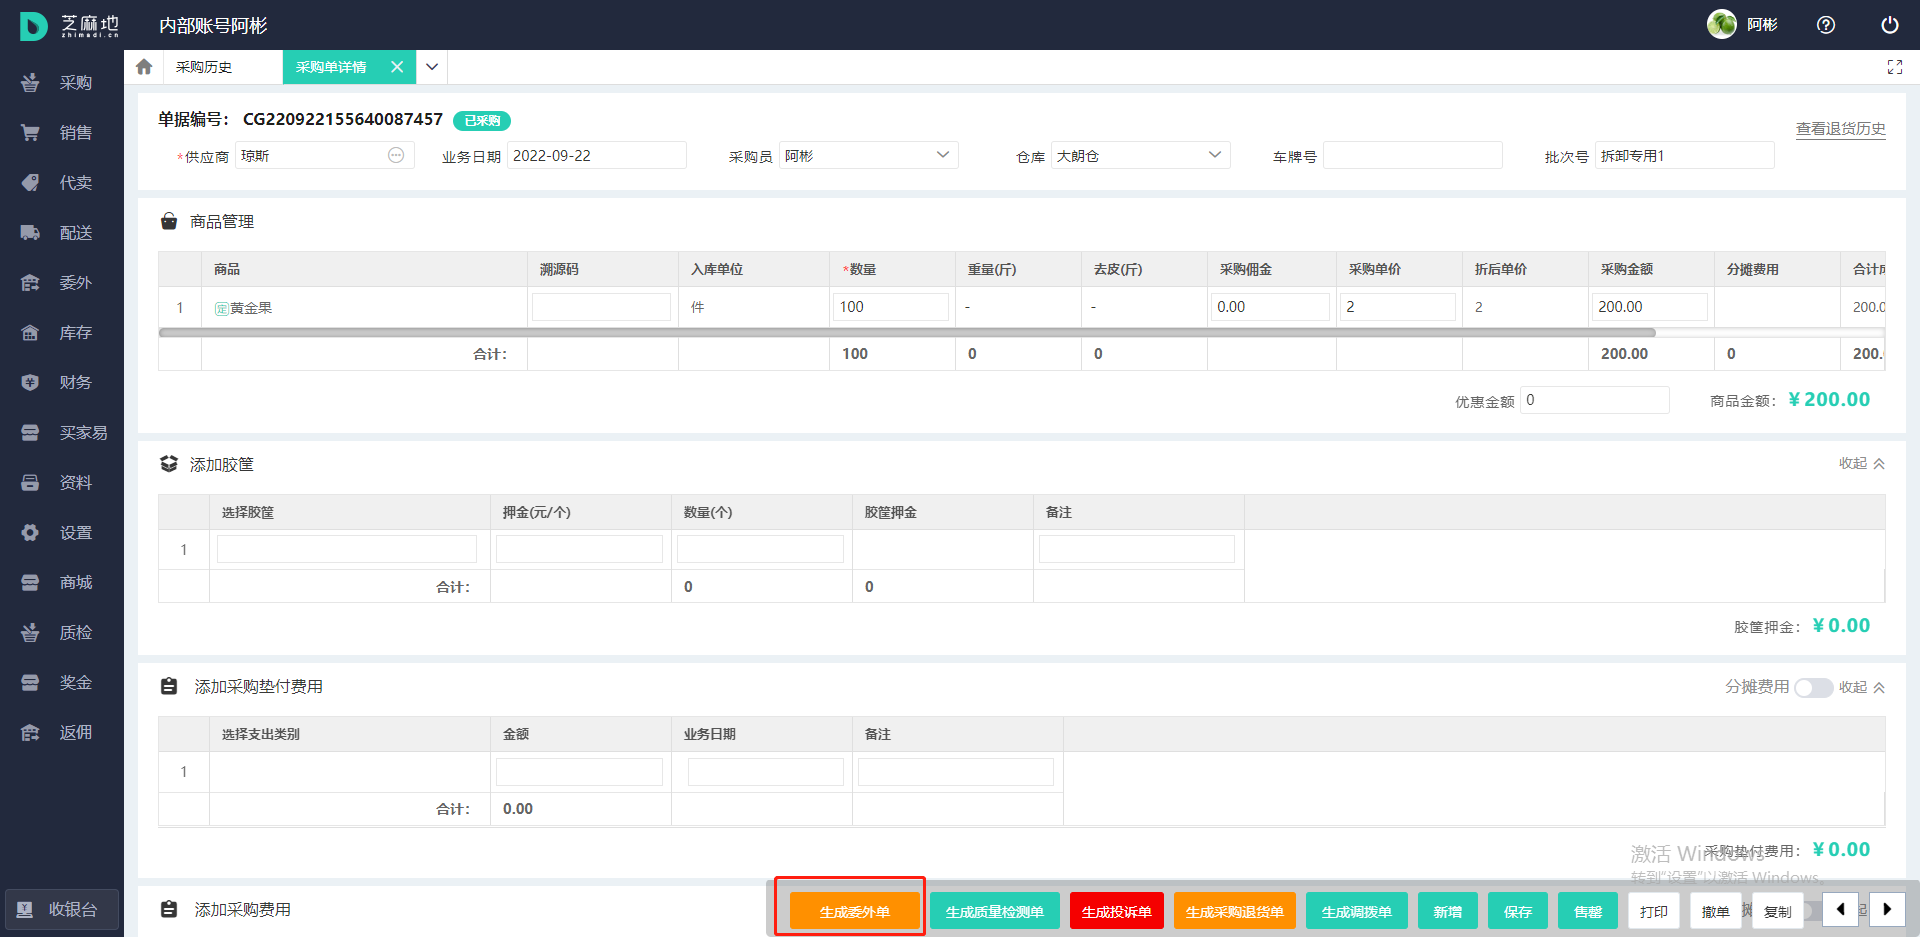This screenshot has width=1920, height=937.
Task: Click the 选择胶筐 input field
Action: pyautogui.click(x=347, y=549)
